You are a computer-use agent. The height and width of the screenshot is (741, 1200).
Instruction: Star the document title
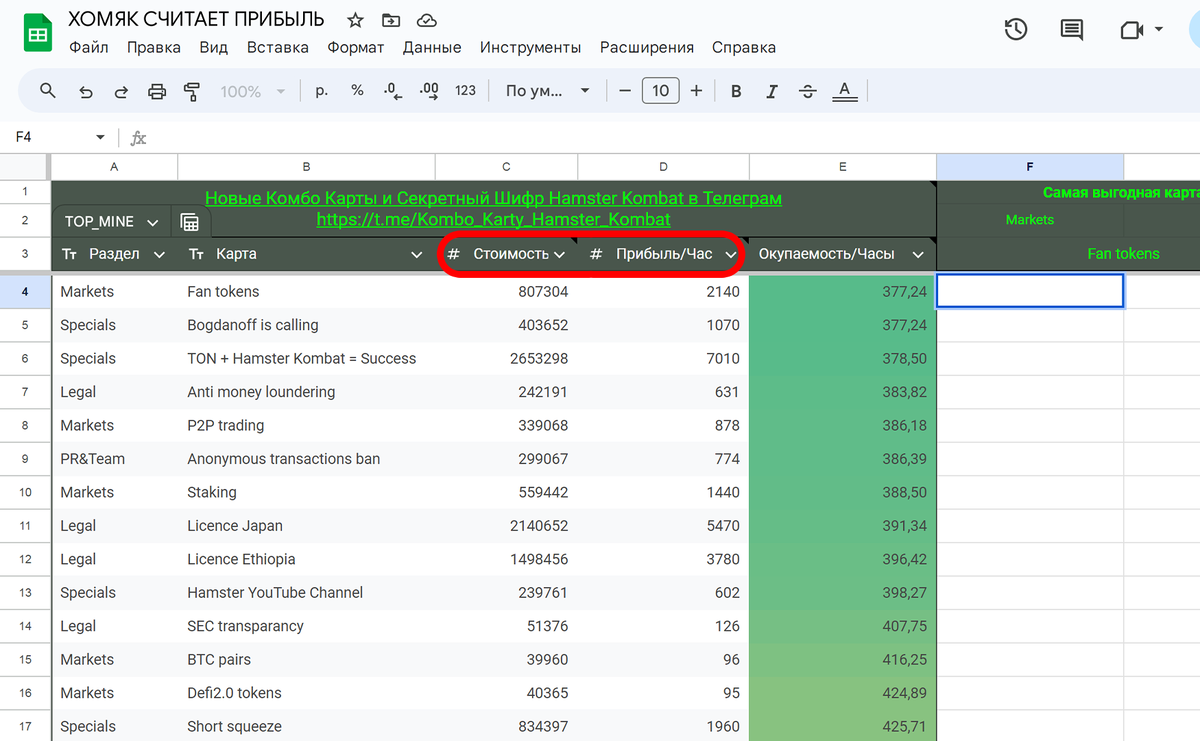pos(355,20)
